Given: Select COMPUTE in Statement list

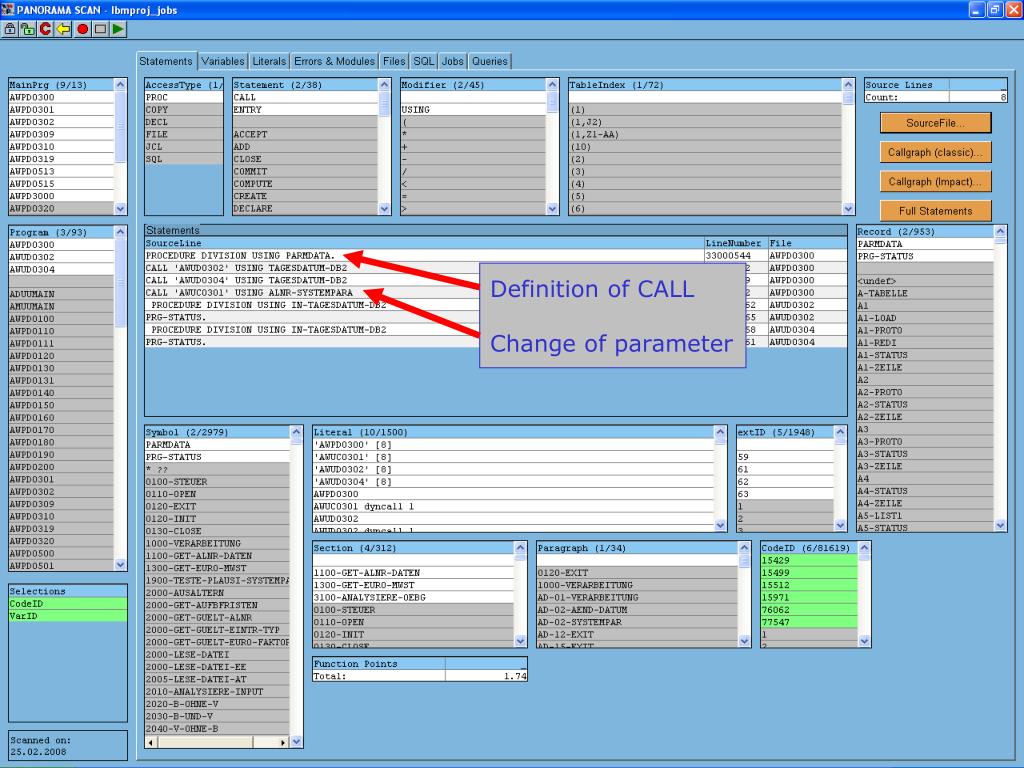Looking at the screenshot, I should tap(305, 184).
